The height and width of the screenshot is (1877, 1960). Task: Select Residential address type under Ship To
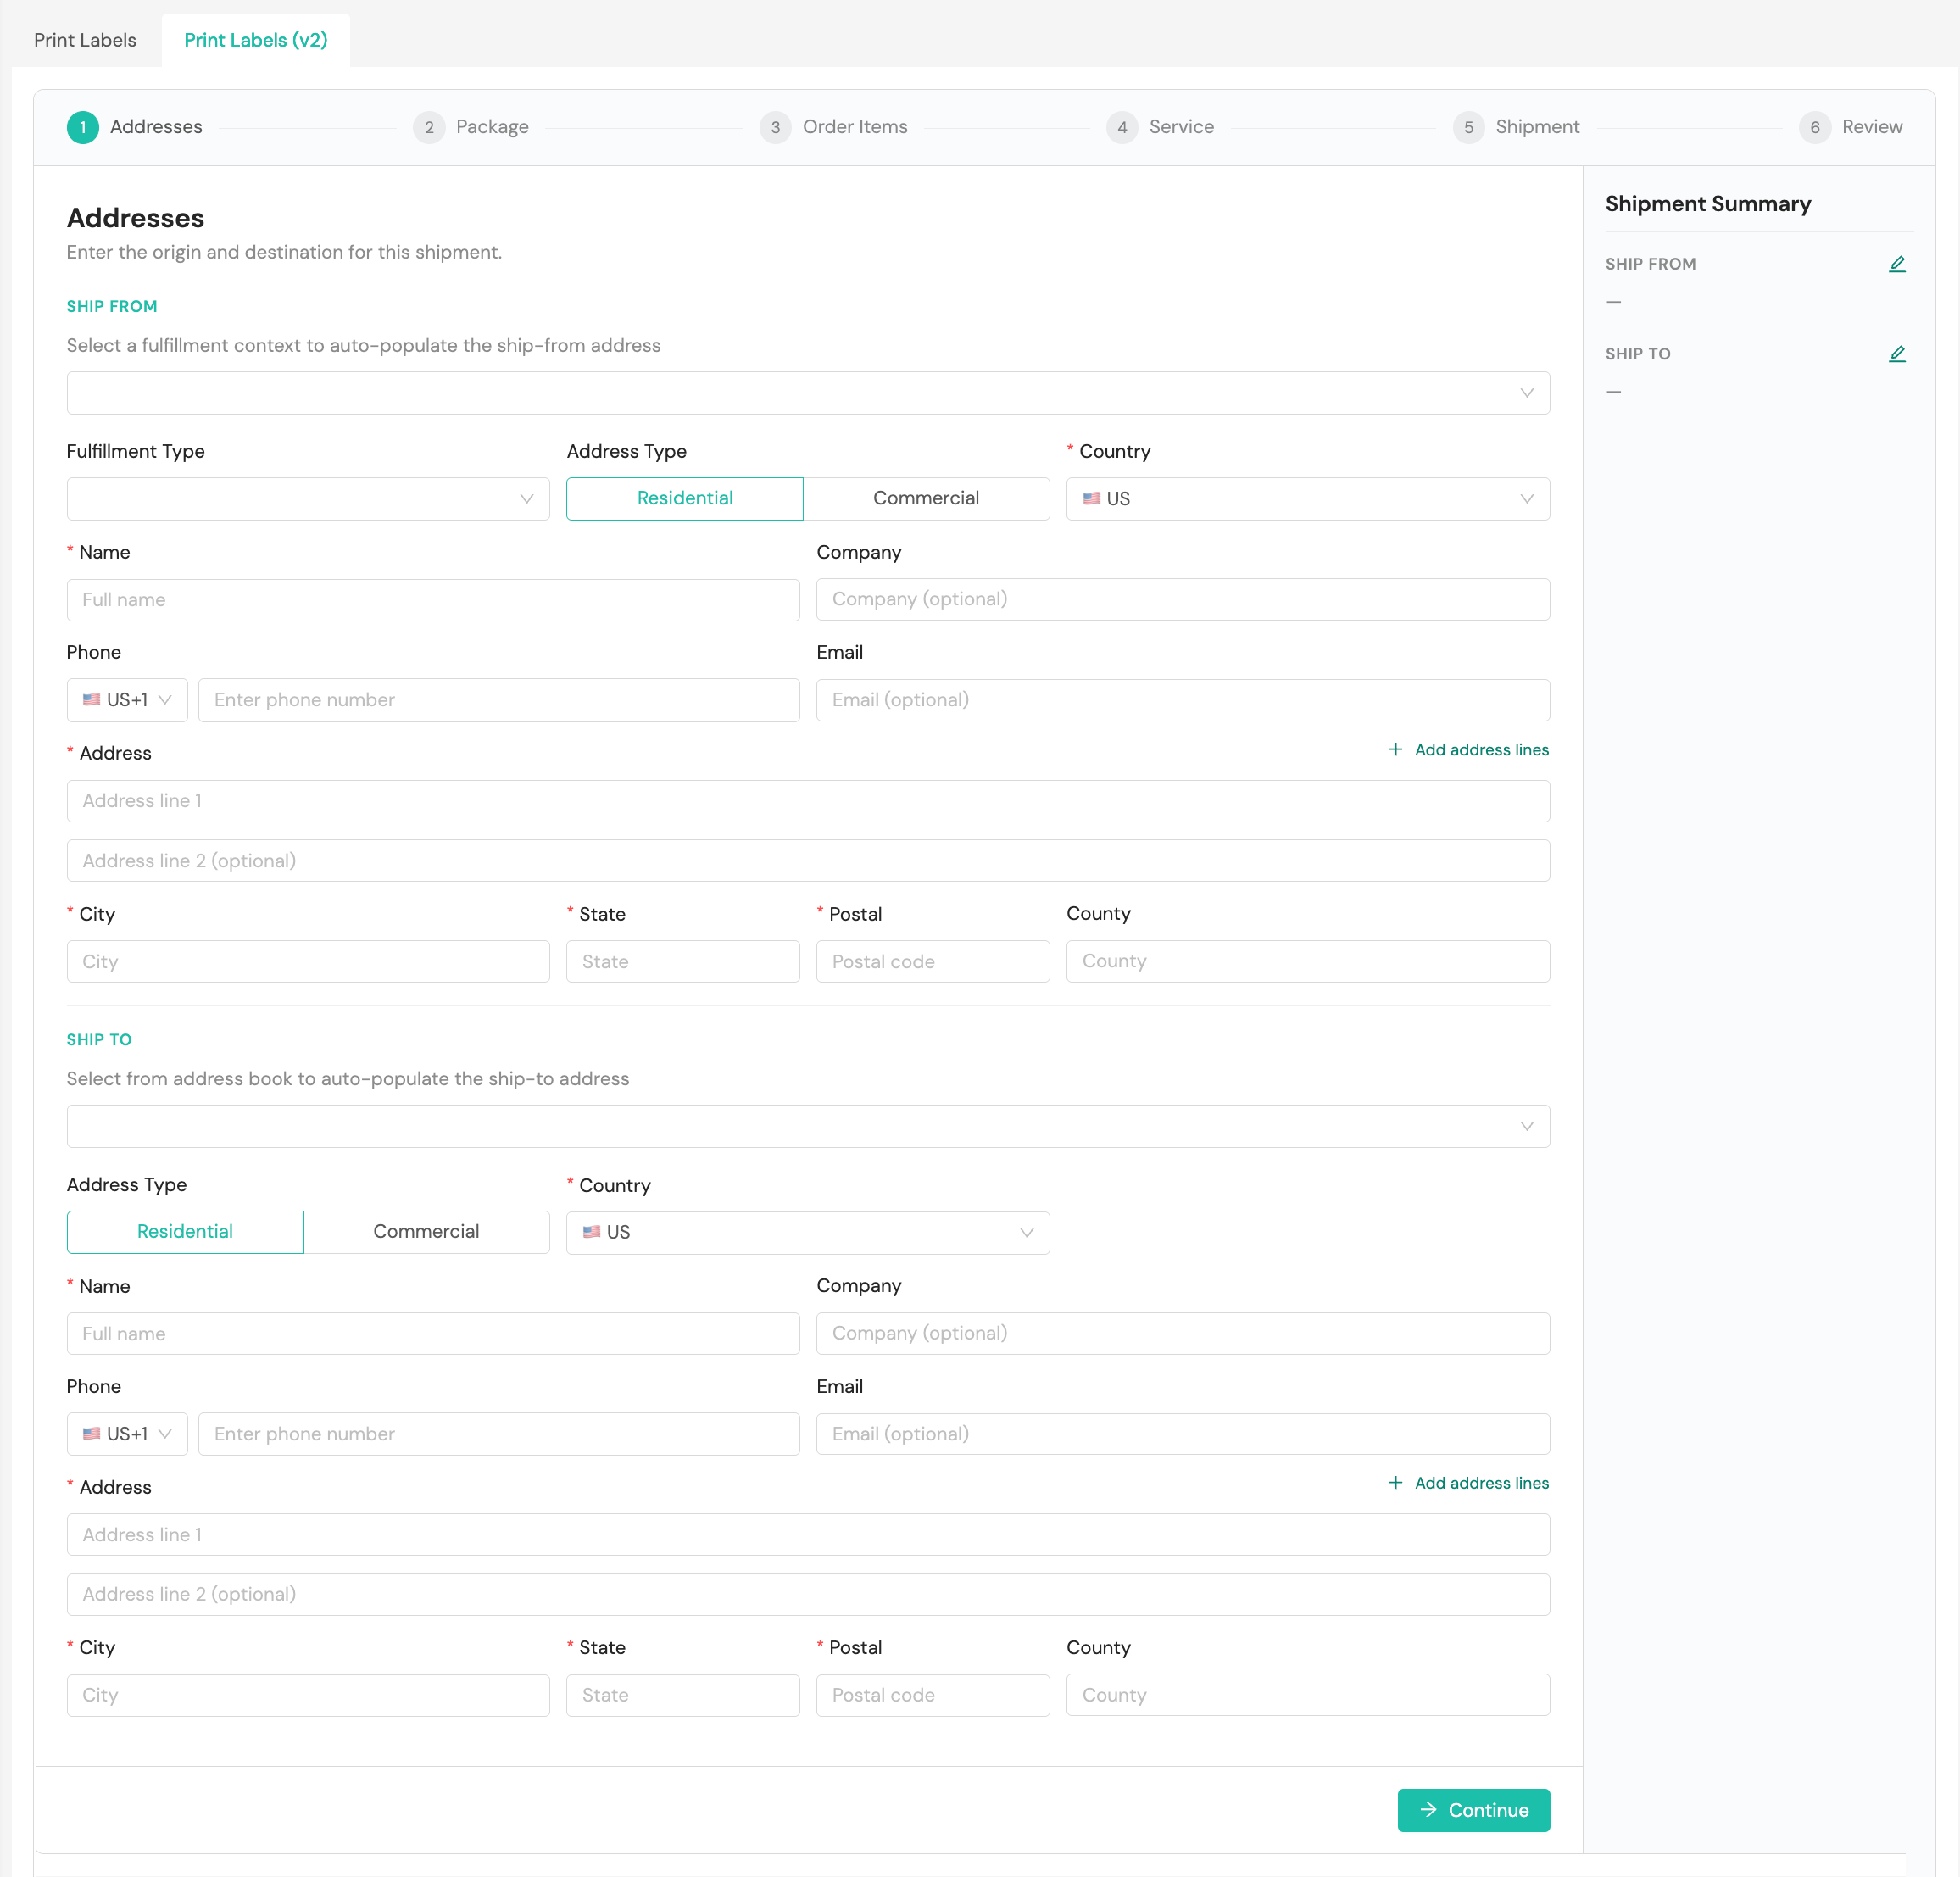tap(185, 1231)
